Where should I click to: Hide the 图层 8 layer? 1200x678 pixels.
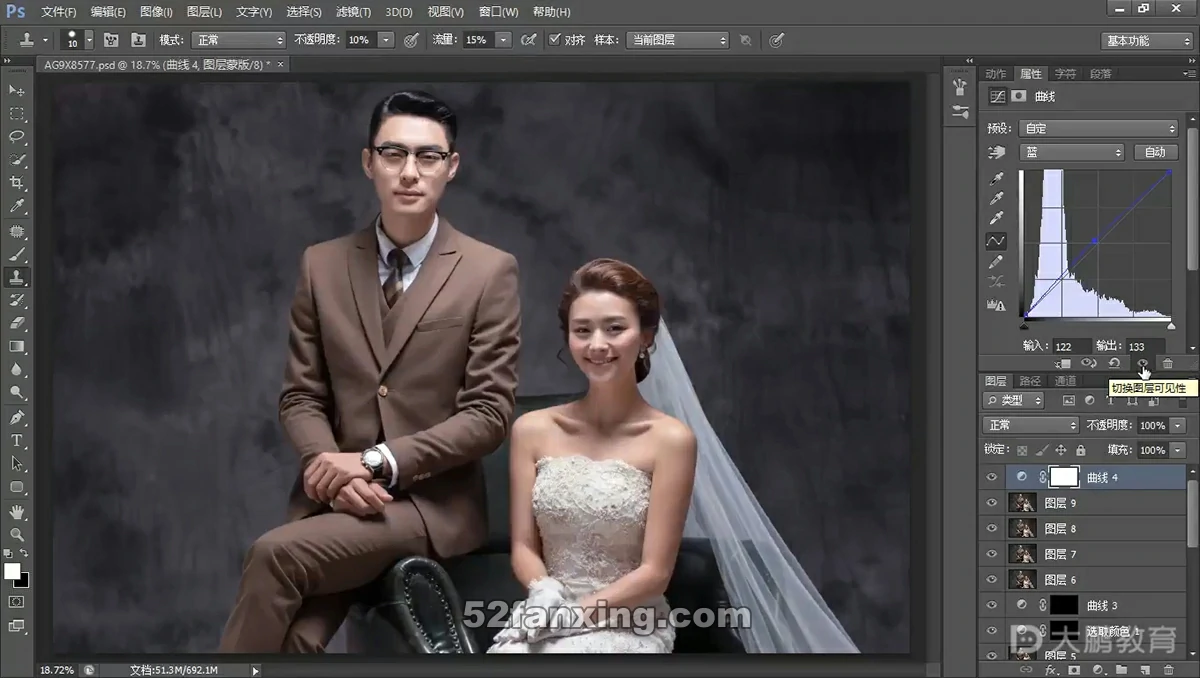tap(992, 529)
